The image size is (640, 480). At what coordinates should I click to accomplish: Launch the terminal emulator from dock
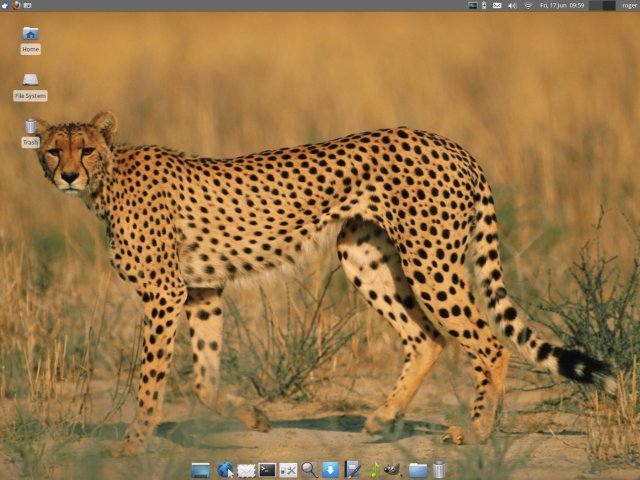click(x=267, y=470)
